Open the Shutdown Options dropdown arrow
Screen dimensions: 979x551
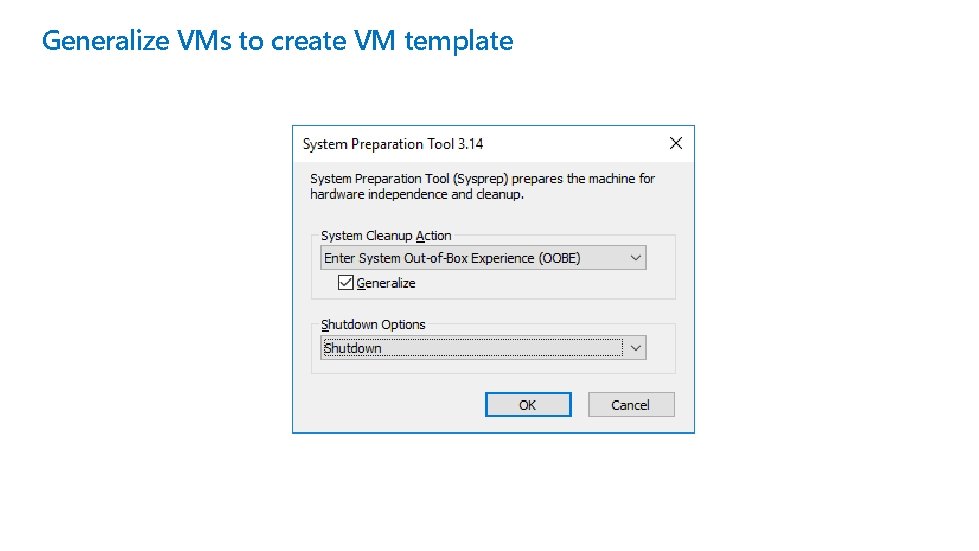pos(635,348)
